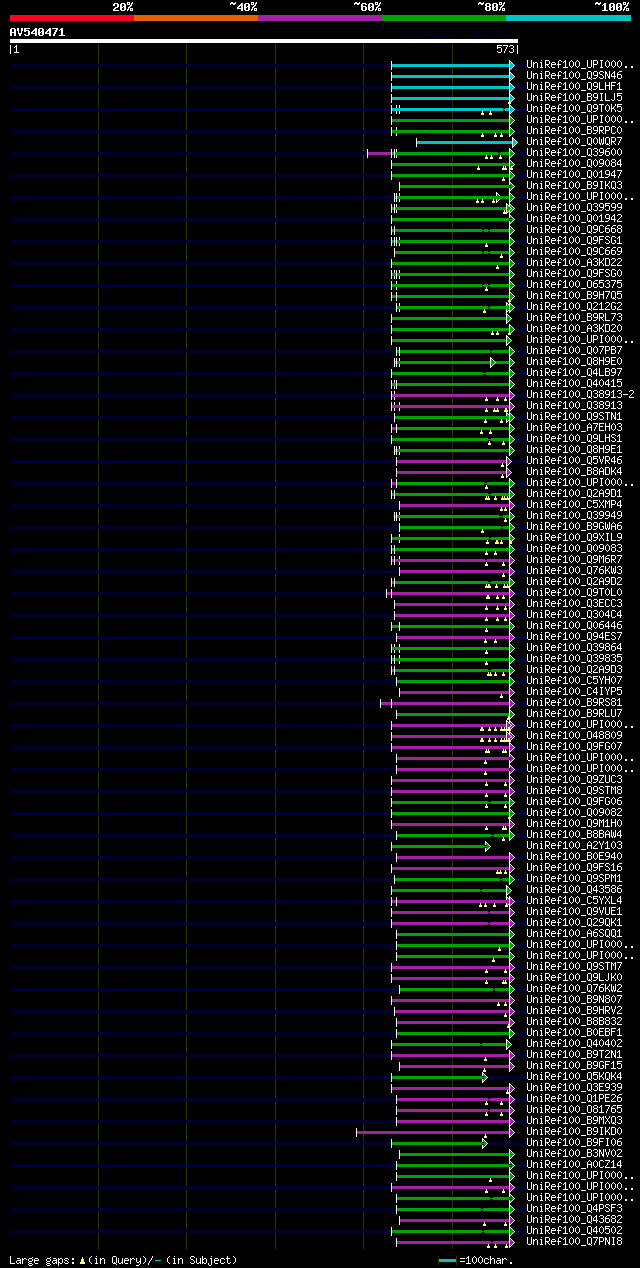Select the UniRef100_Q76KW3 label

(574, 570)
